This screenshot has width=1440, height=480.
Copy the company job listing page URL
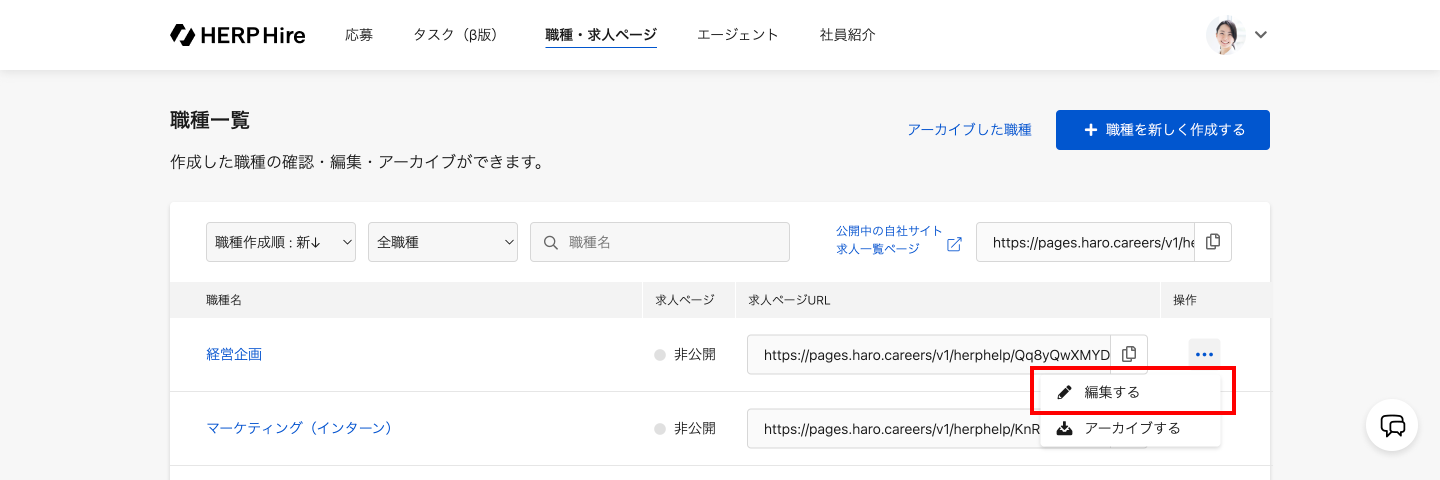click(x=1213, y=242)
